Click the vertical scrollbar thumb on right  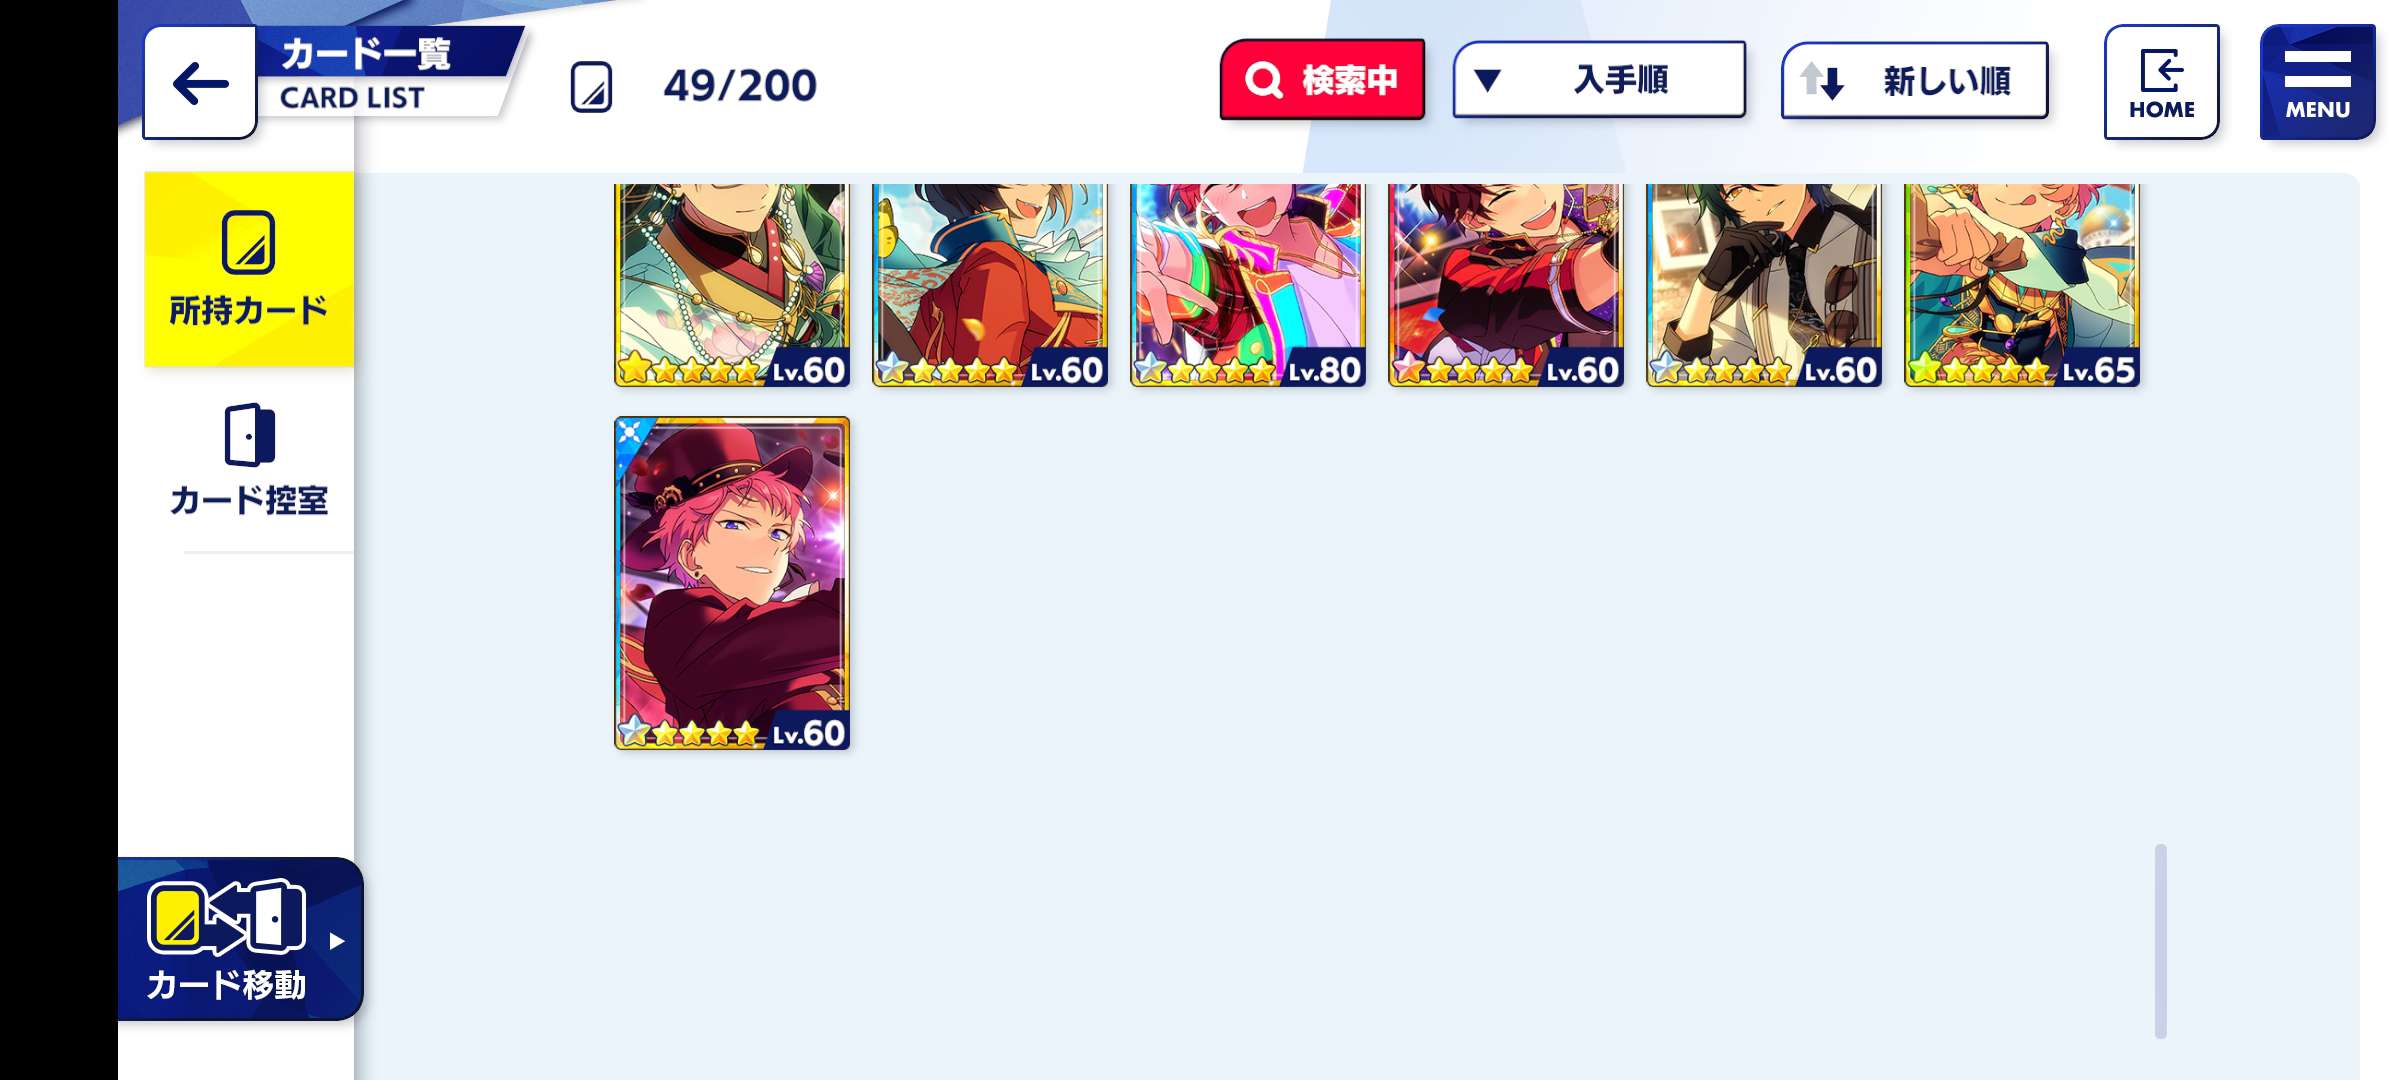[2161, 941]
